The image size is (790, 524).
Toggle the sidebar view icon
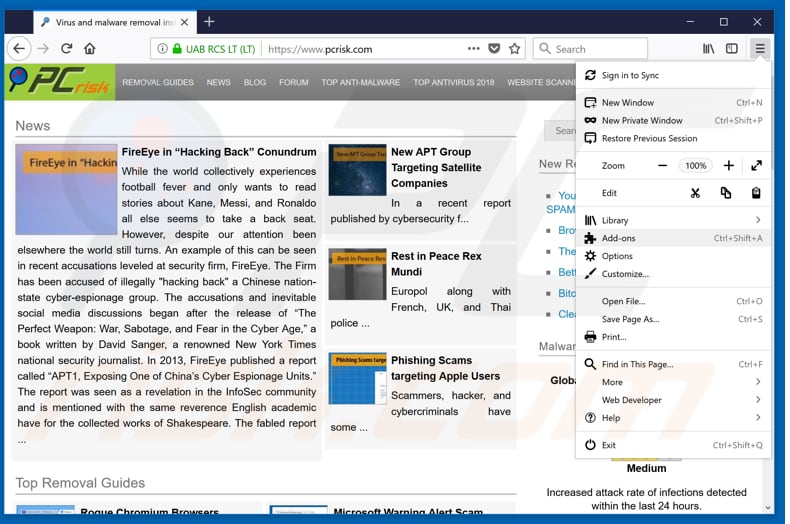click(x=732, y=48)
